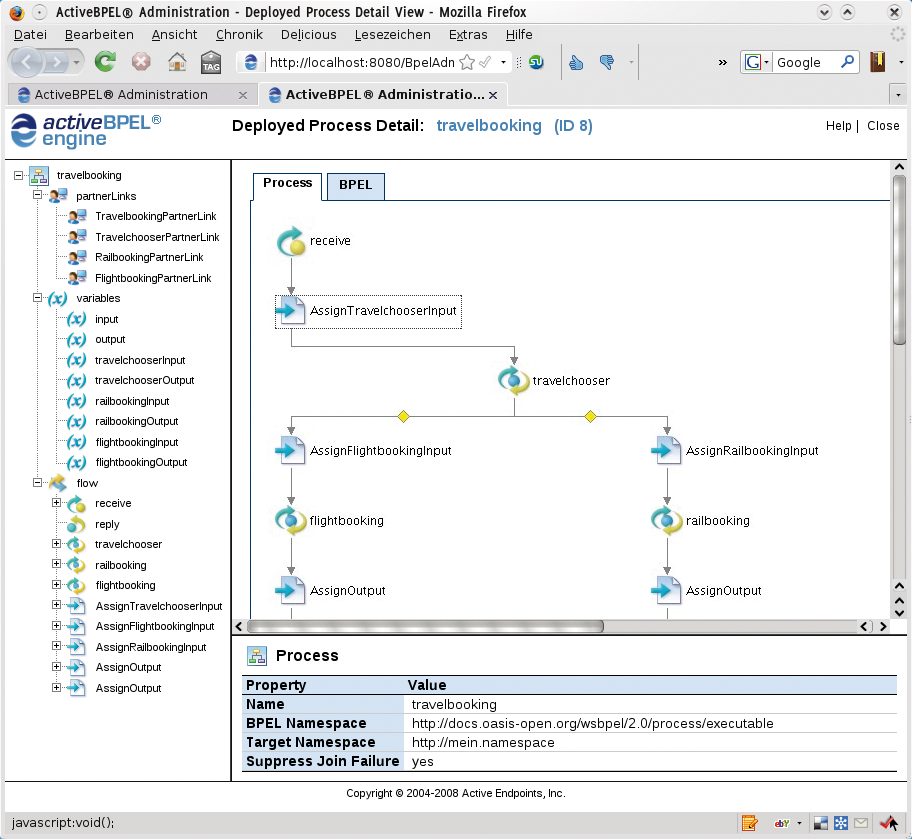Switch to the BPEL tab
Viewport: 912px width, 839px height.
point(355,185)
